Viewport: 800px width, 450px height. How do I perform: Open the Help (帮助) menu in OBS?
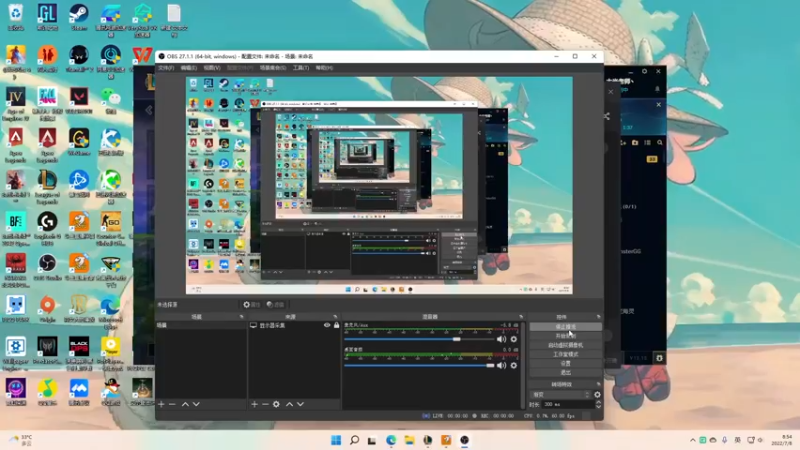coord(324,68)
